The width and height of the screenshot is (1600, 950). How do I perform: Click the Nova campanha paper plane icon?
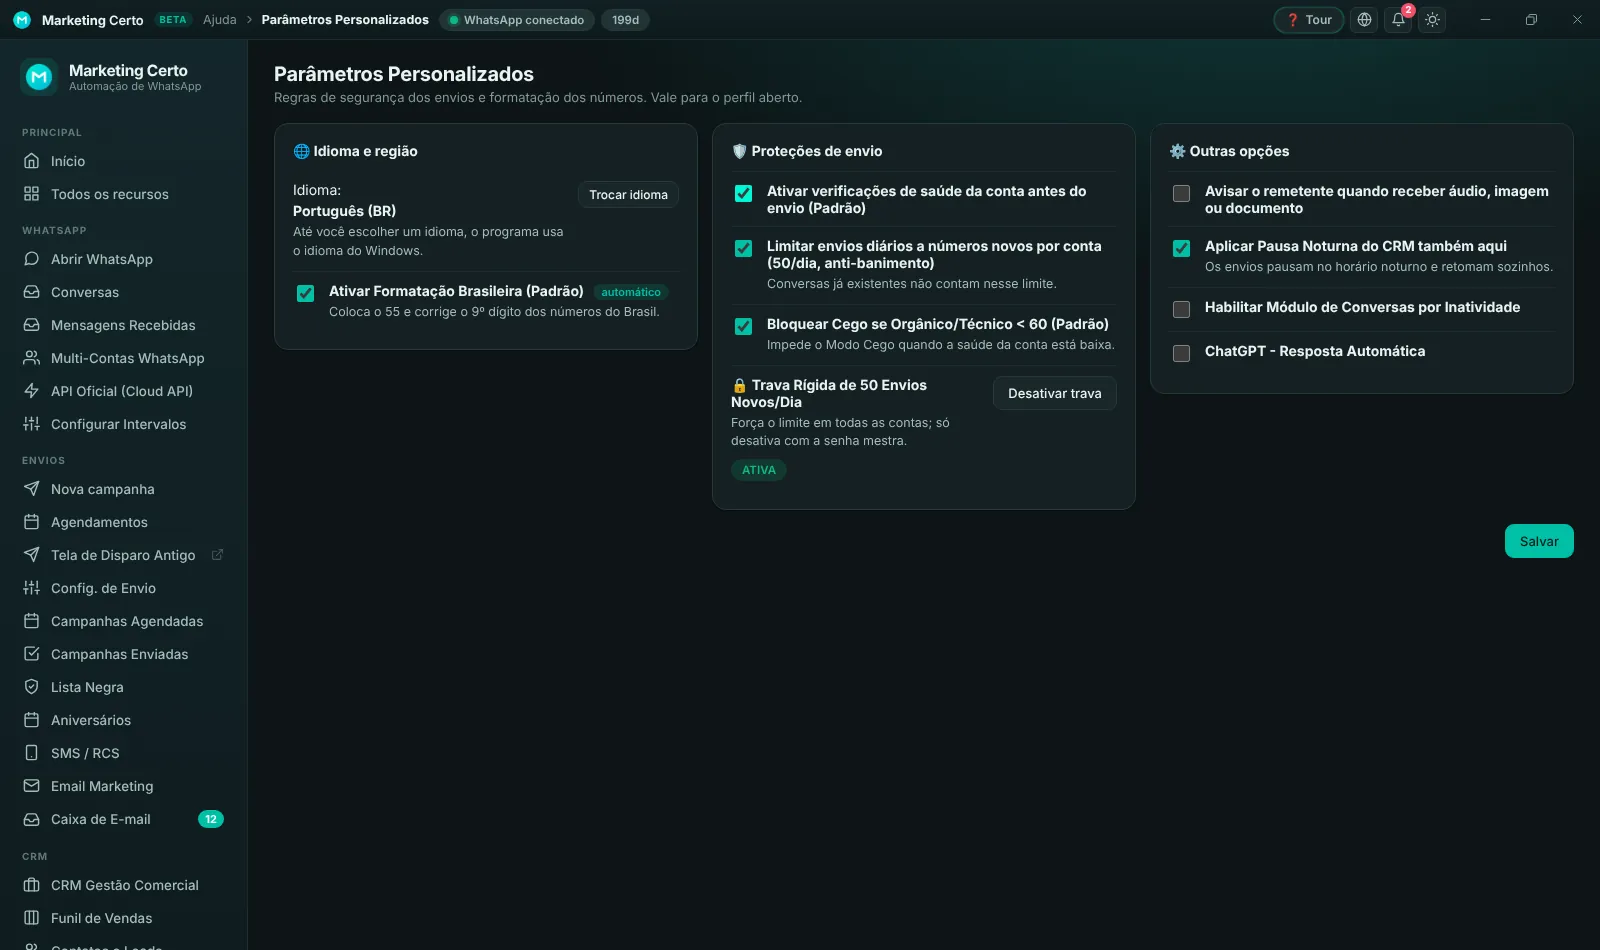(x=31, y=489)
